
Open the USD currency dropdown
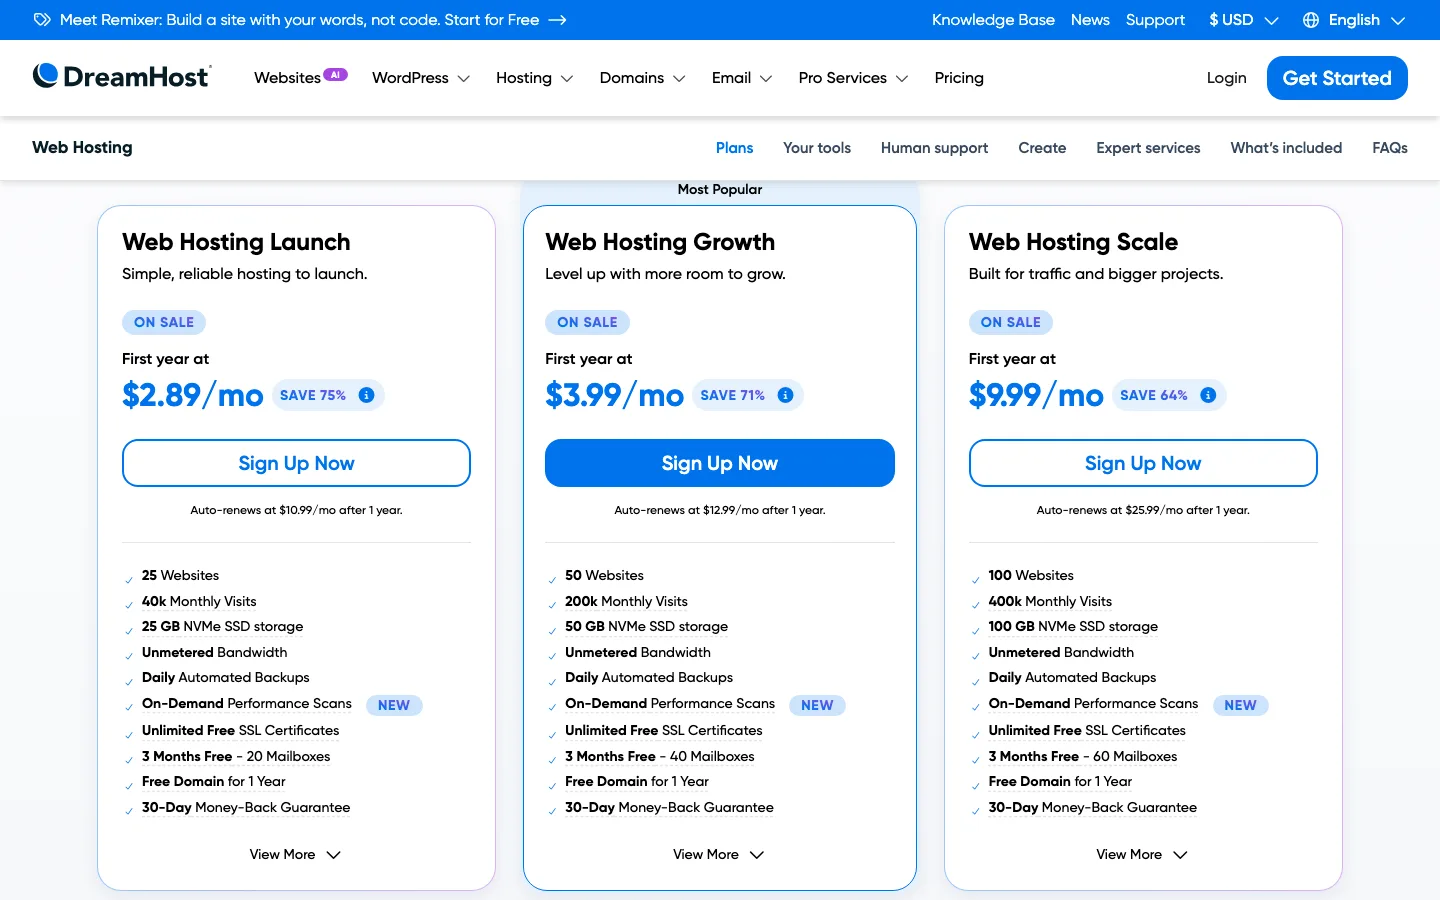[1243, 20]
